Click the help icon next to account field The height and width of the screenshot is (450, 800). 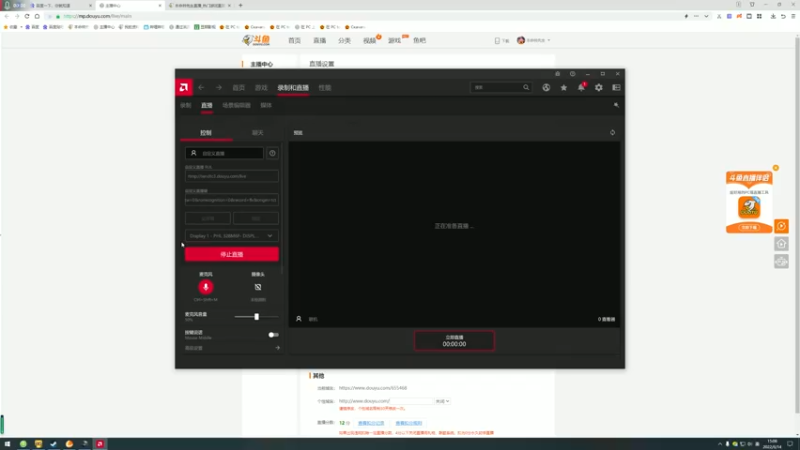click(272, 153)
